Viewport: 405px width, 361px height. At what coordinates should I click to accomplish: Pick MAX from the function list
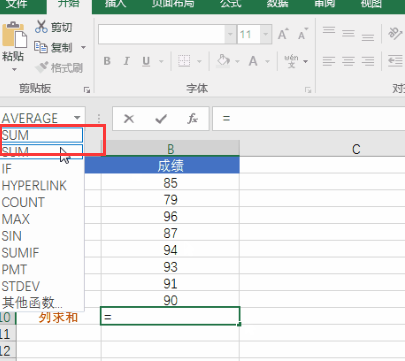coord(42,219)
